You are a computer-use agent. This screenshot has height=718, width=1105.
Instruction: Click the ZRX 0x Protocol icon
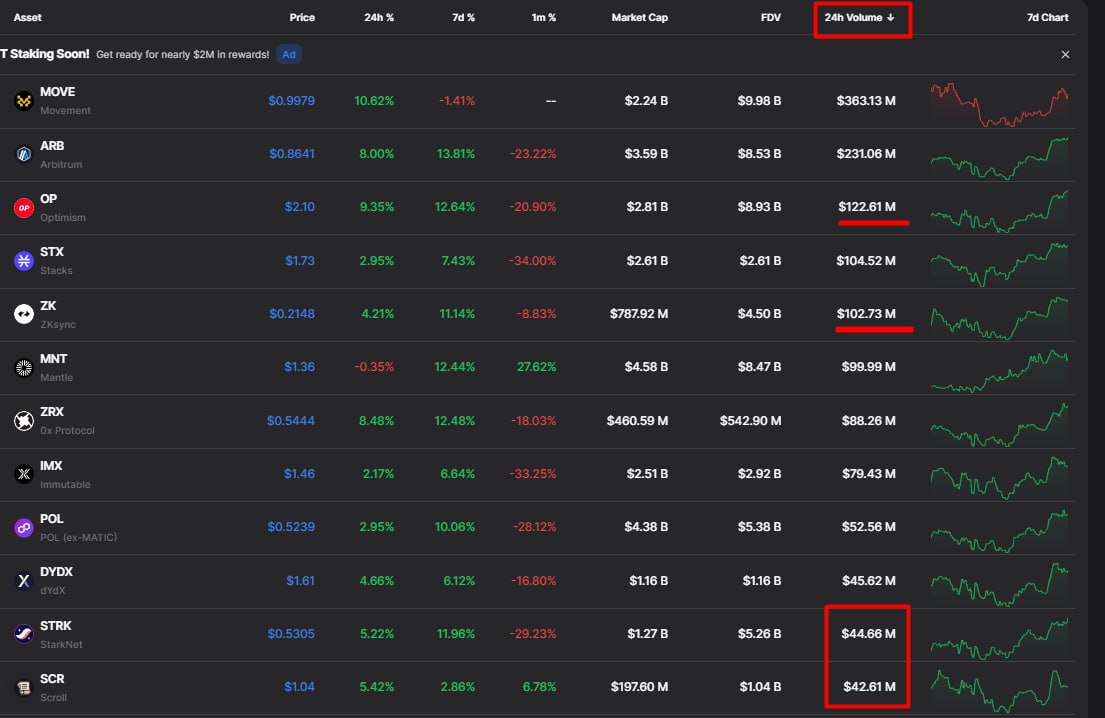(24, 421)
